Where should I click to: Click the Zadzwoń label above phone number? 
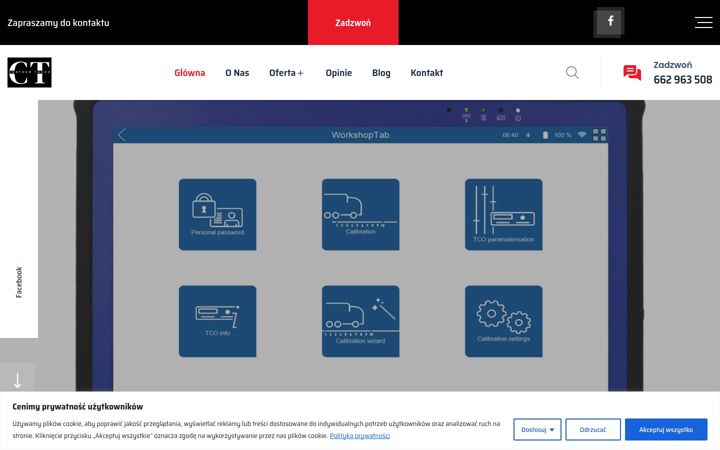tap(672, 65)
